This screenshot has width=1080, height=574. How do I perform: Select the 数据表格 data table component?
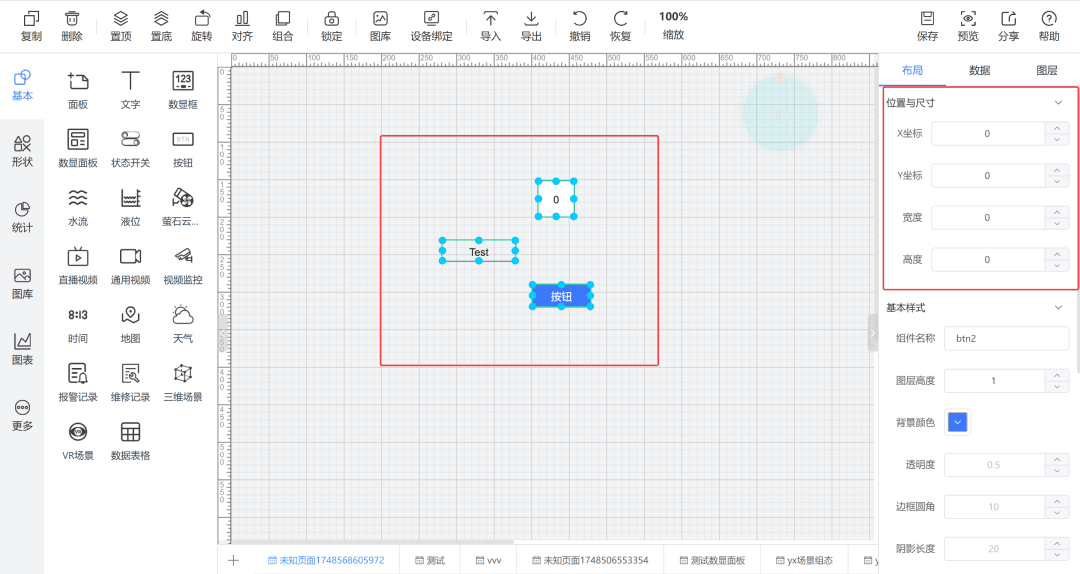(130, 442)
